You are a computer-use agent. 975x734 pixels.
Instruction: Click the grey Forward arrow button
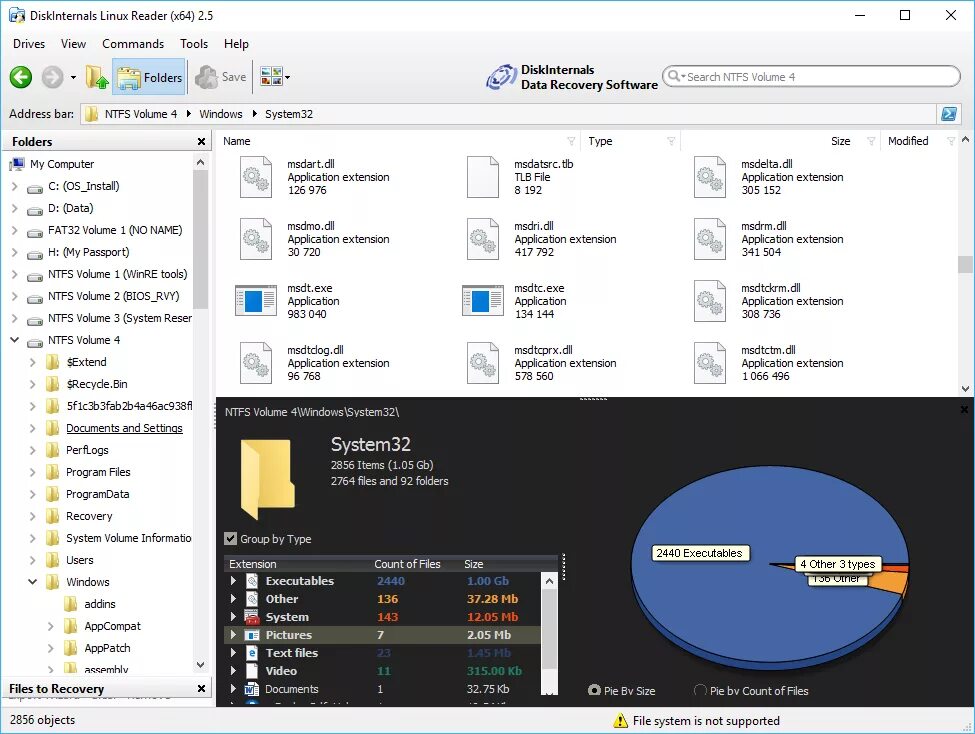pyautogui.click(x=53, y=77)
